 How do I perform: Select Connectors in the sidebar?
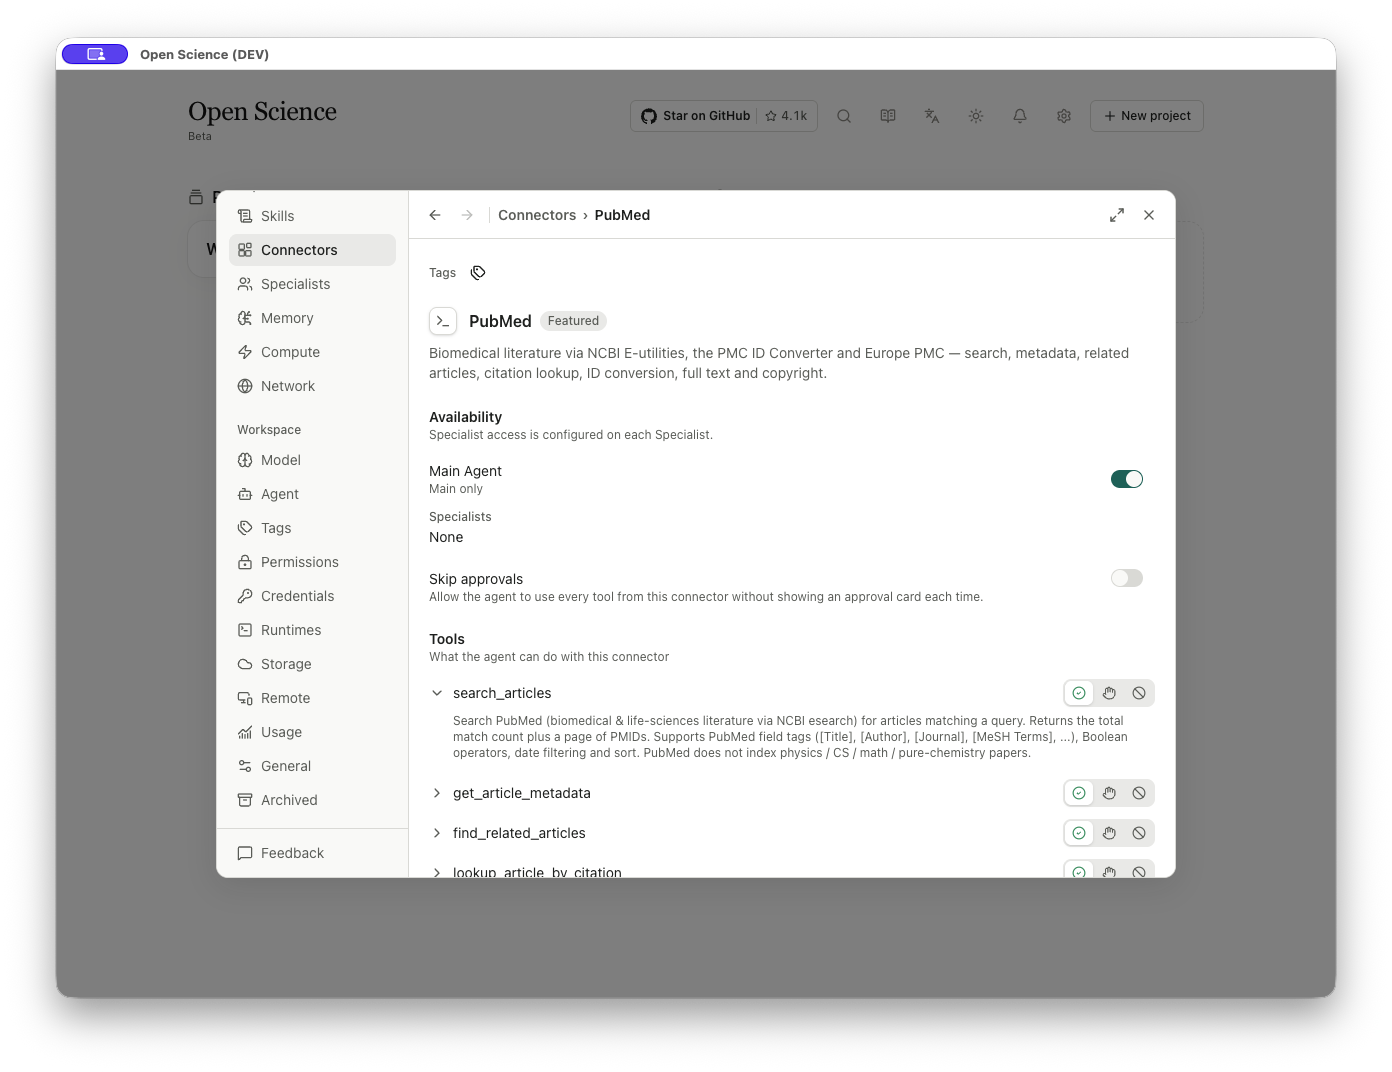[312, 250]
